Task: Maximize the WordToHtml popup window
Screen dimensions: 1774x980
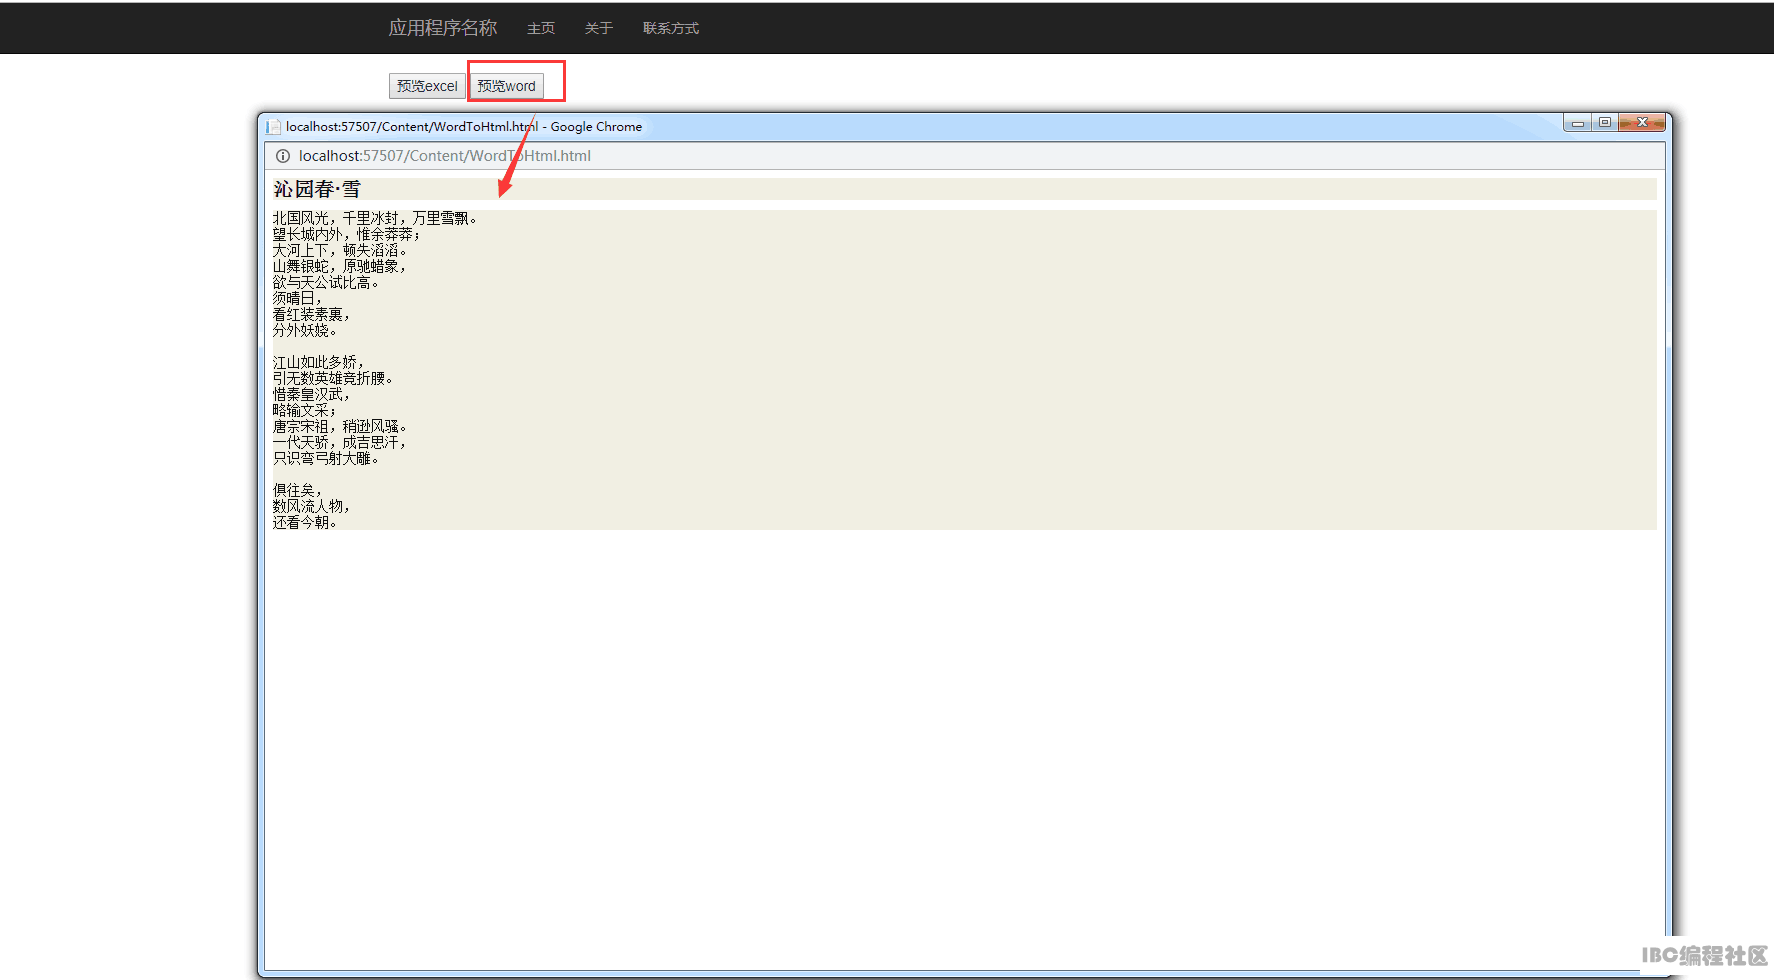Action: [1605, 123]
